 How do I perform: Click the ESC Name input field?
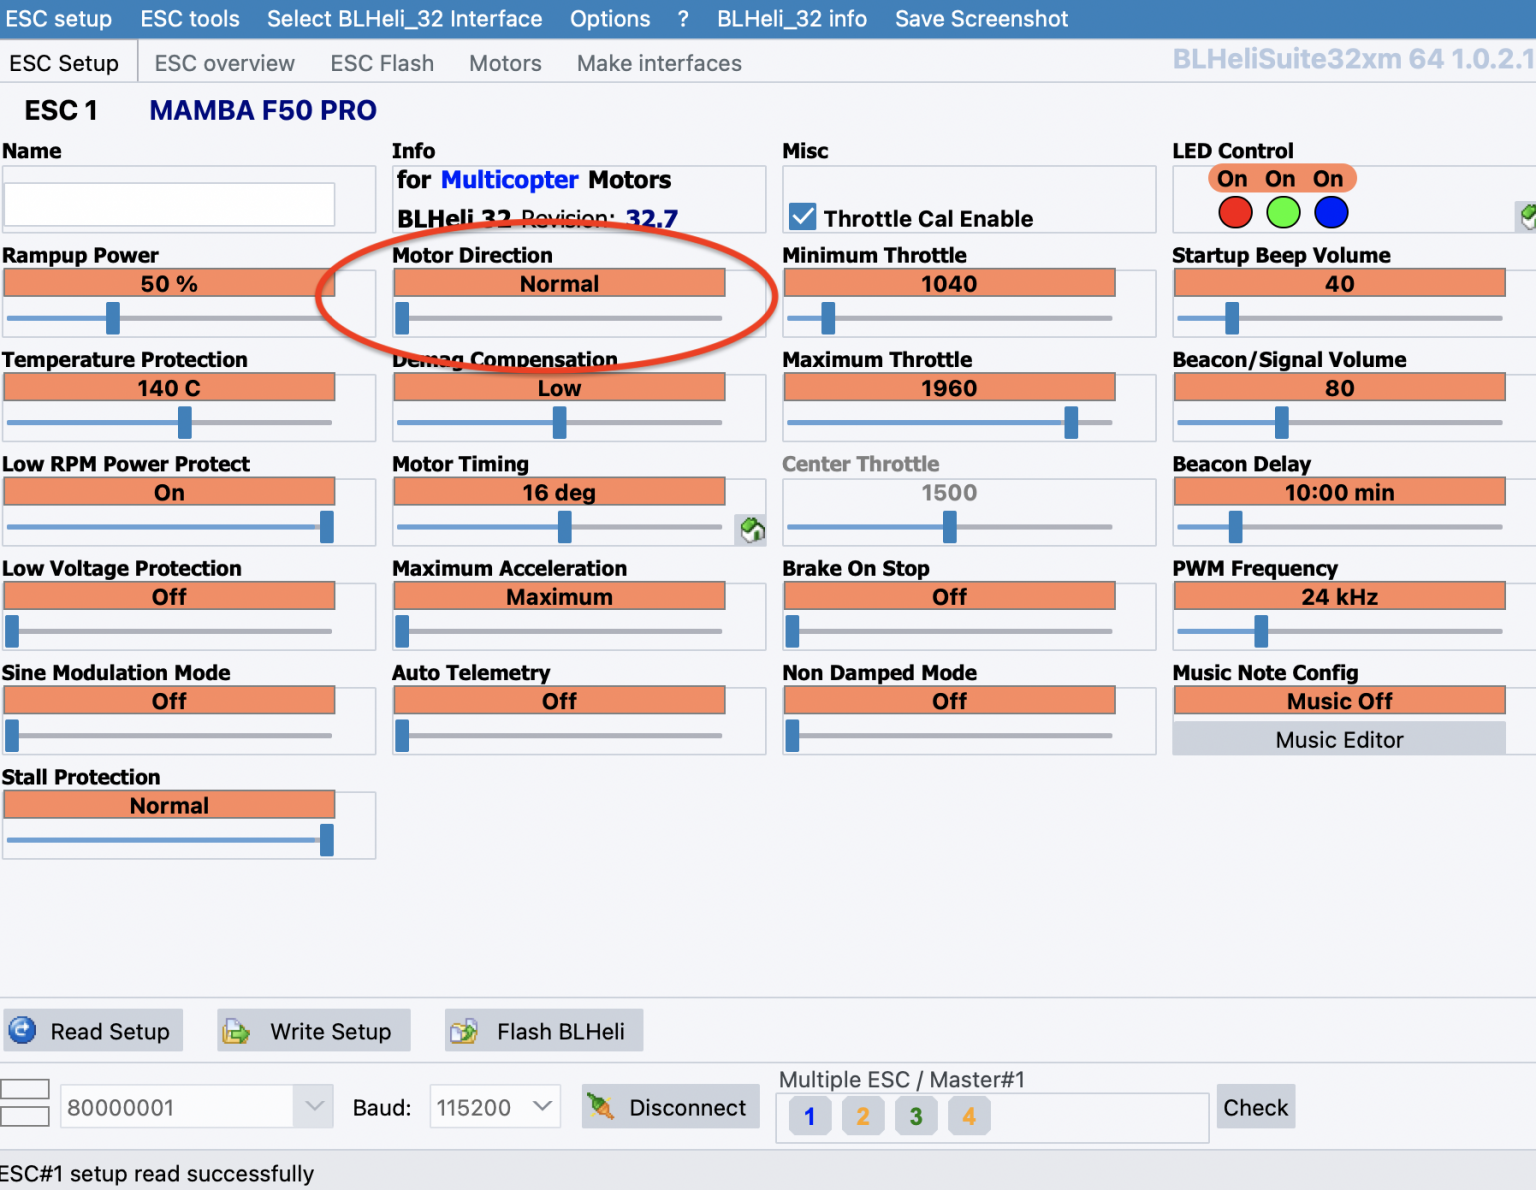click(169, 204)
